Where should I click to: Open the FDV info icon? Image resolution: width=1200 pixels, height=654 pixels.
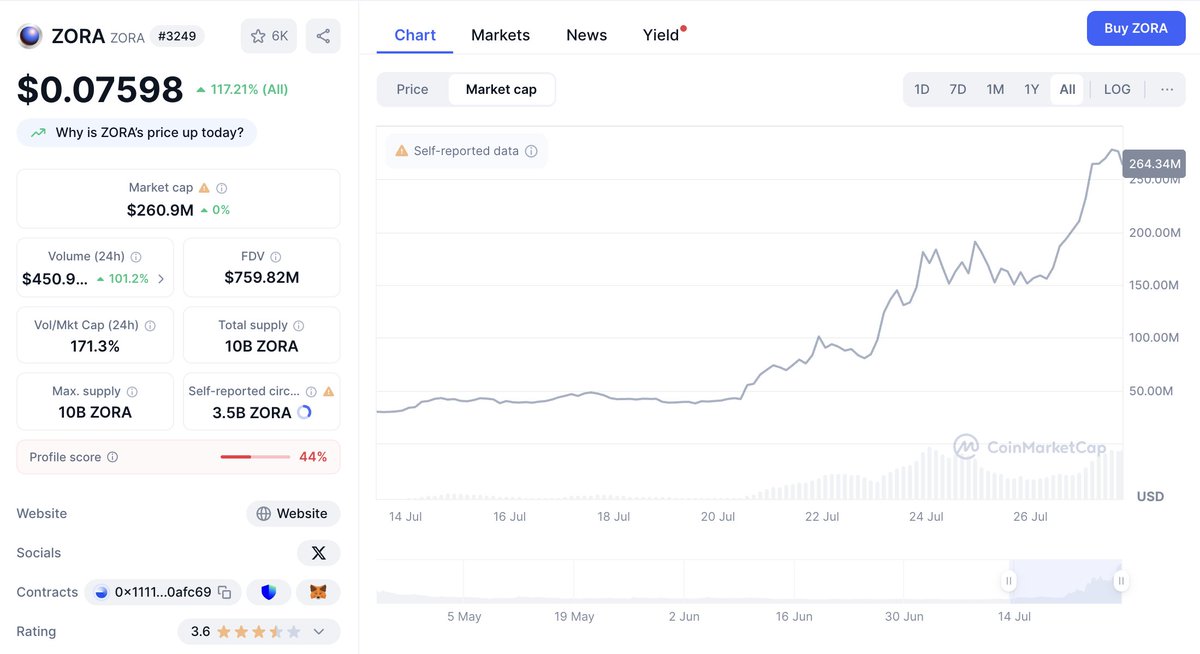click(x=276, y=257)
